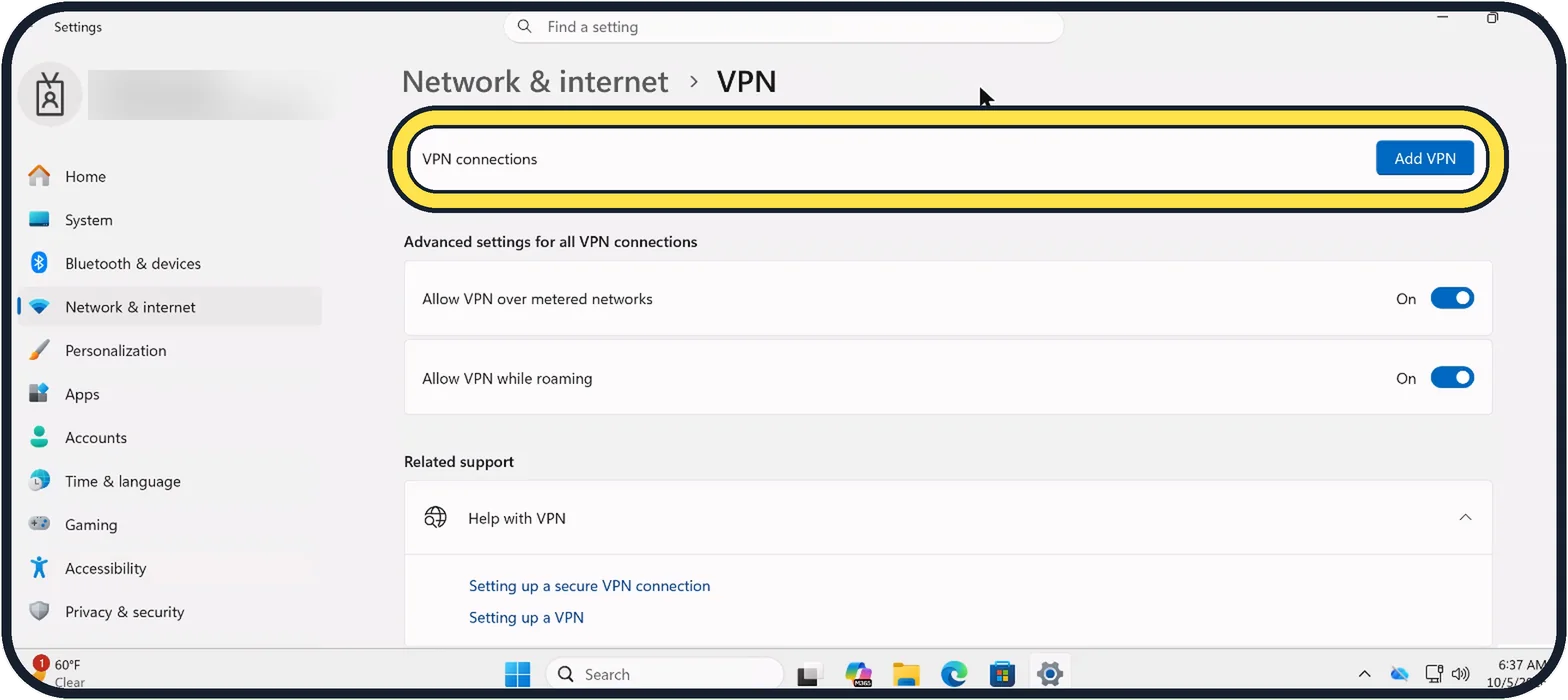Show hidden icons in system tray

(1364, 674)
